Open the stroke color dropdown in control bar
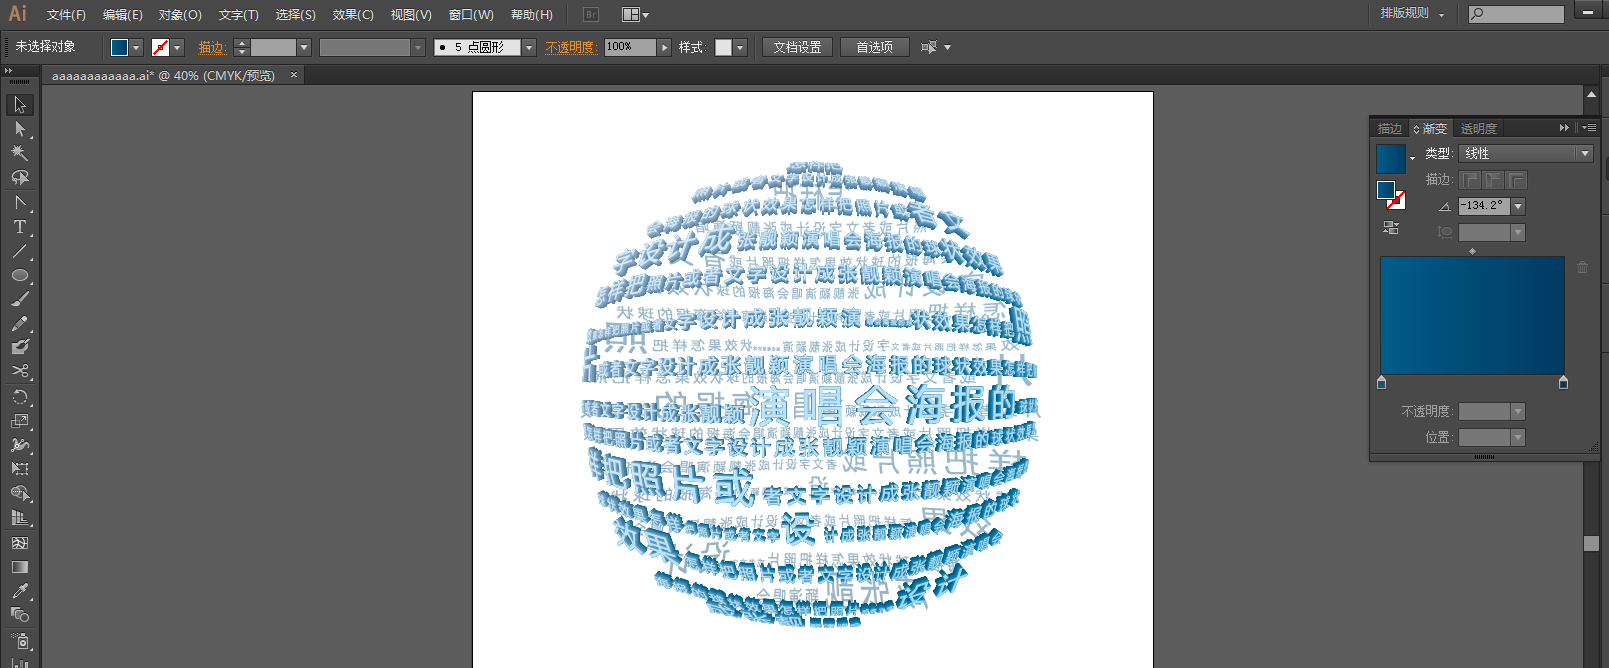 point(177,48)
